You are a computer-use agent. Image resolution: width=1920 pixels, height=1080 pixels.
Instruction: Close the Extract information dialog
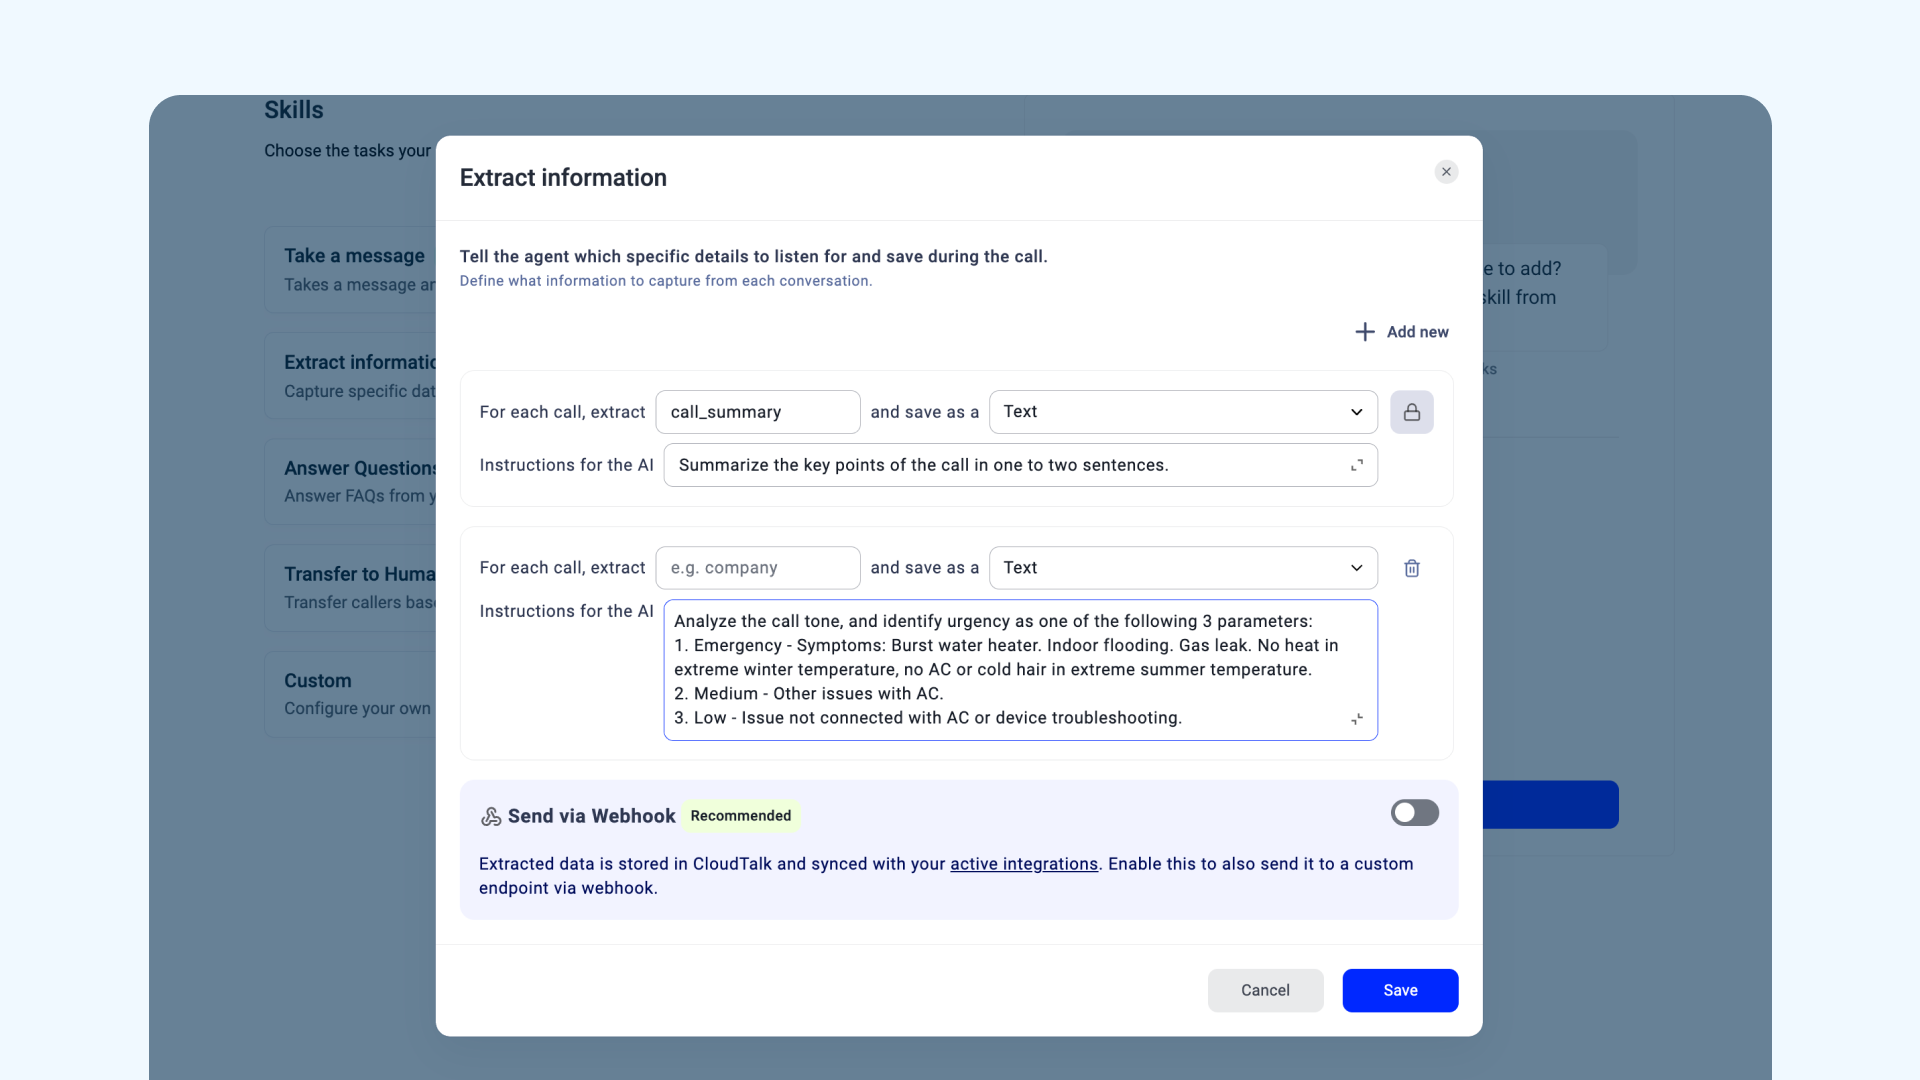pos(1446,172)
